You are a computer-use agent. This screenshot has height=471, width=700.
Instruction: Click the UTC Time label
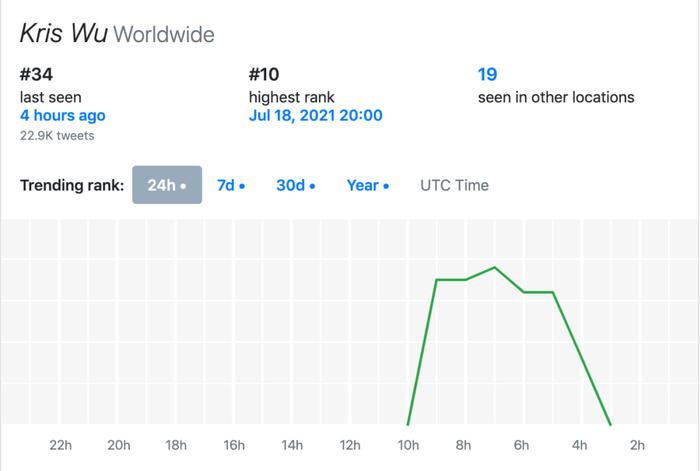pyautogui.click(x=454, y=185)
